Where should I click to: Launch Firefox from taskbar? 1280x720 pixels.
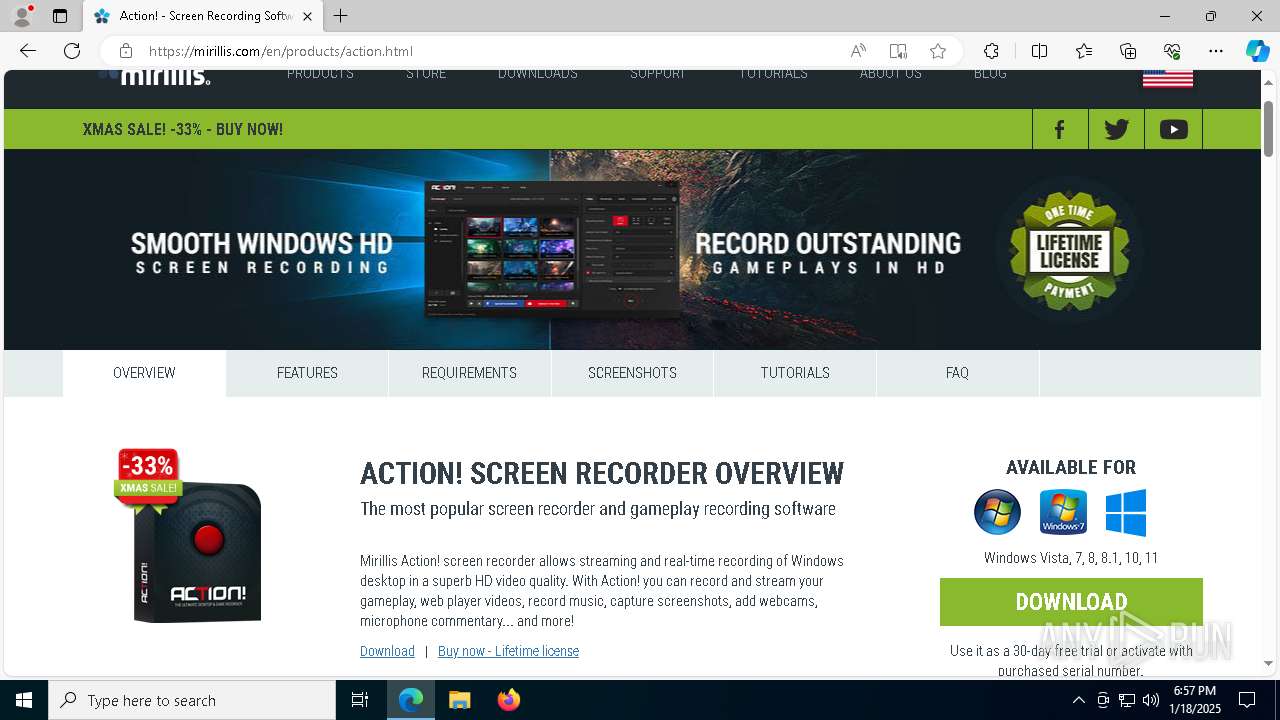[x=509, y=700]
